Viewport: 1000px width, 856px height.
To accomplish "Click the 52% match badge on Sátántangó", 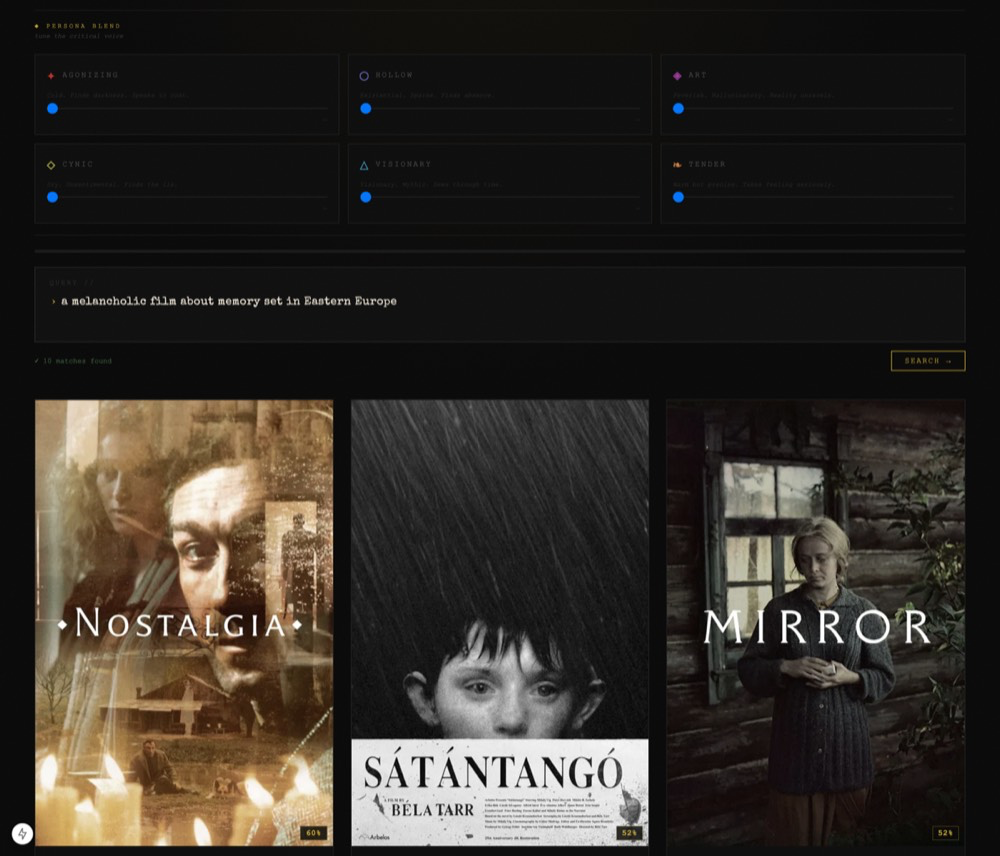I will (629, 833).
